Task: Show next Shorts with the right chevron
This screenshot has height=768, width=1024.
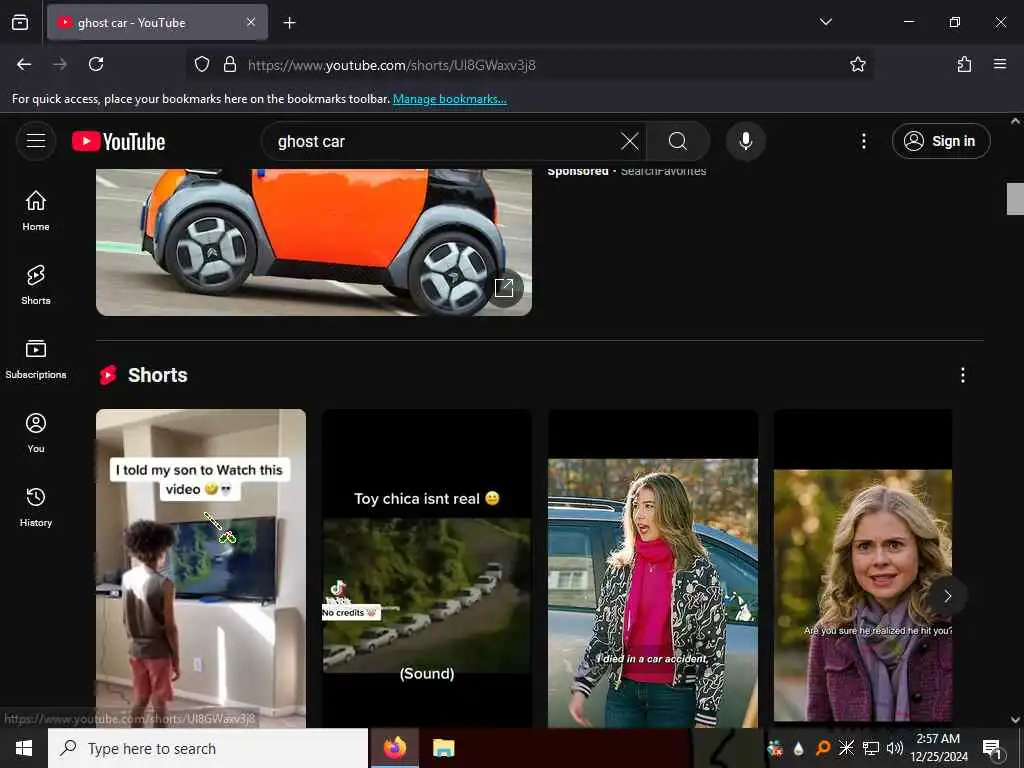Action: click(947, 596)
